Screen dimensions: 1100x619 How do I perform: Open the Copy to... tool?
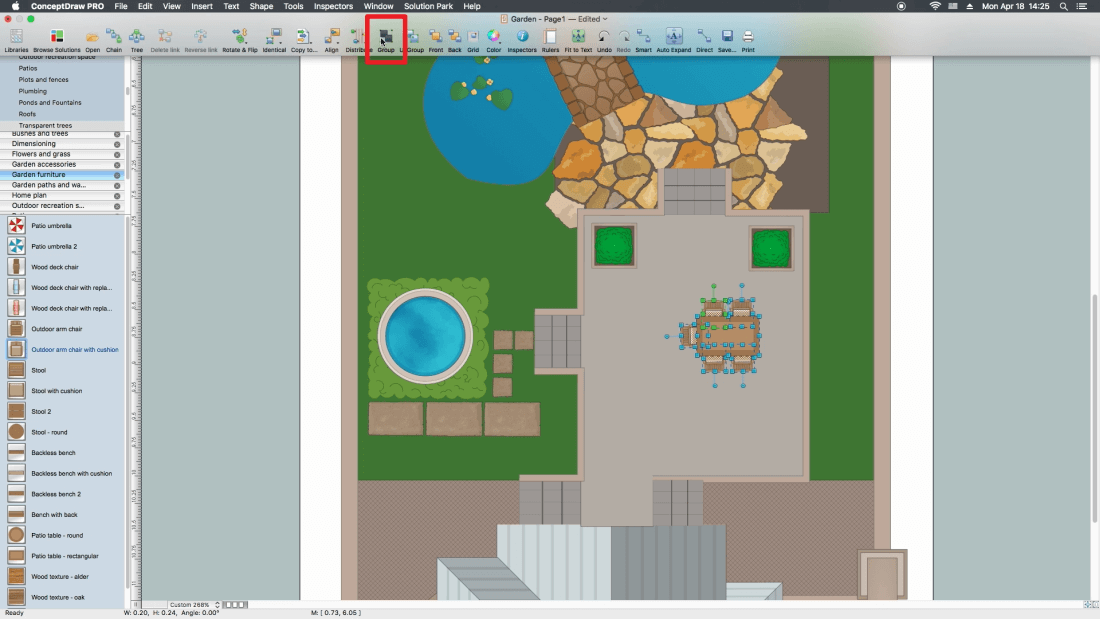pyautogui.click(x=304, y=40)
